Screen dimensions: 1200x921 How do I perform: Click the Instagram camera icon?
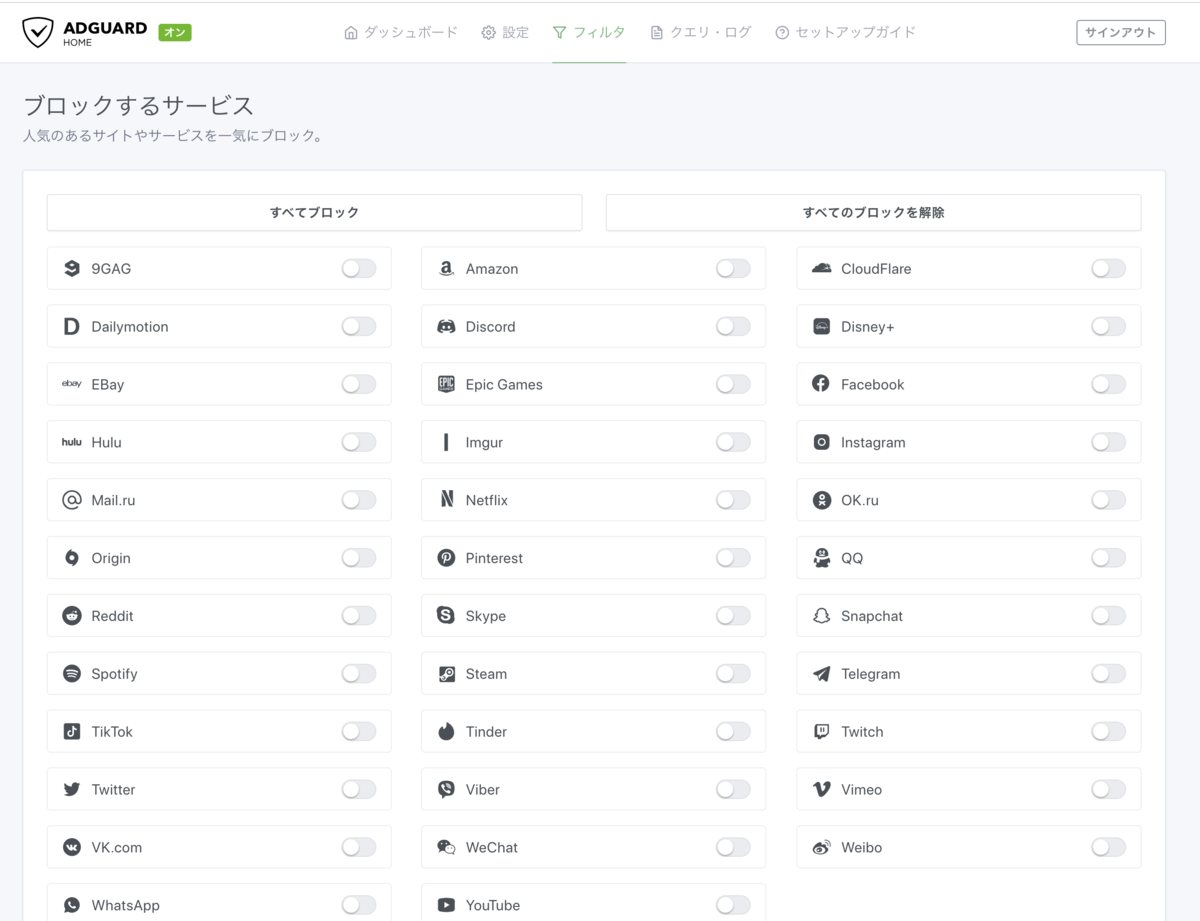[x=821, y=442]
